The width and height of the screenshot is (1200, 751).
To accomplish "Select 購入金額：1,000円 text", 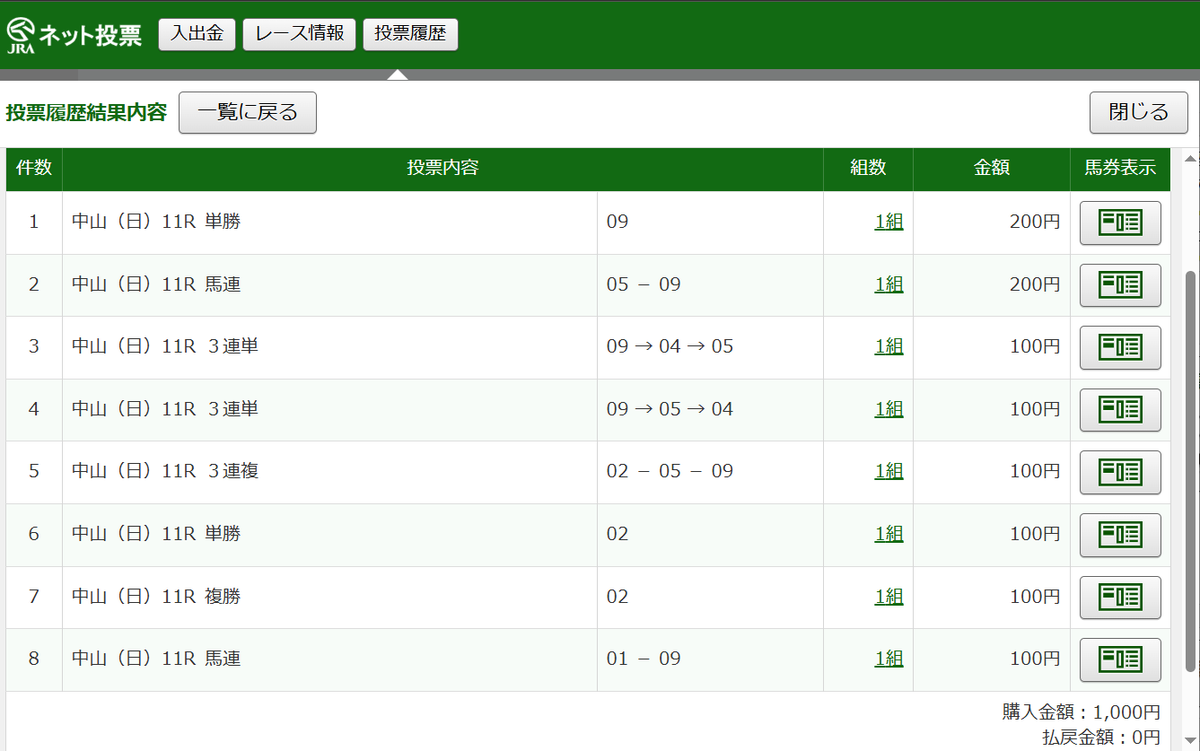I will [x=1081, y=712].
